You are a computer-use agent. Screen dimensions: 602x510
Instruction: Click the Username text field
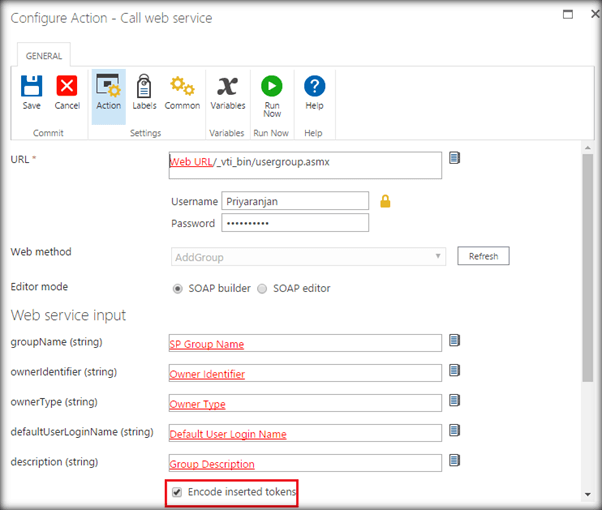pos(295,201)
